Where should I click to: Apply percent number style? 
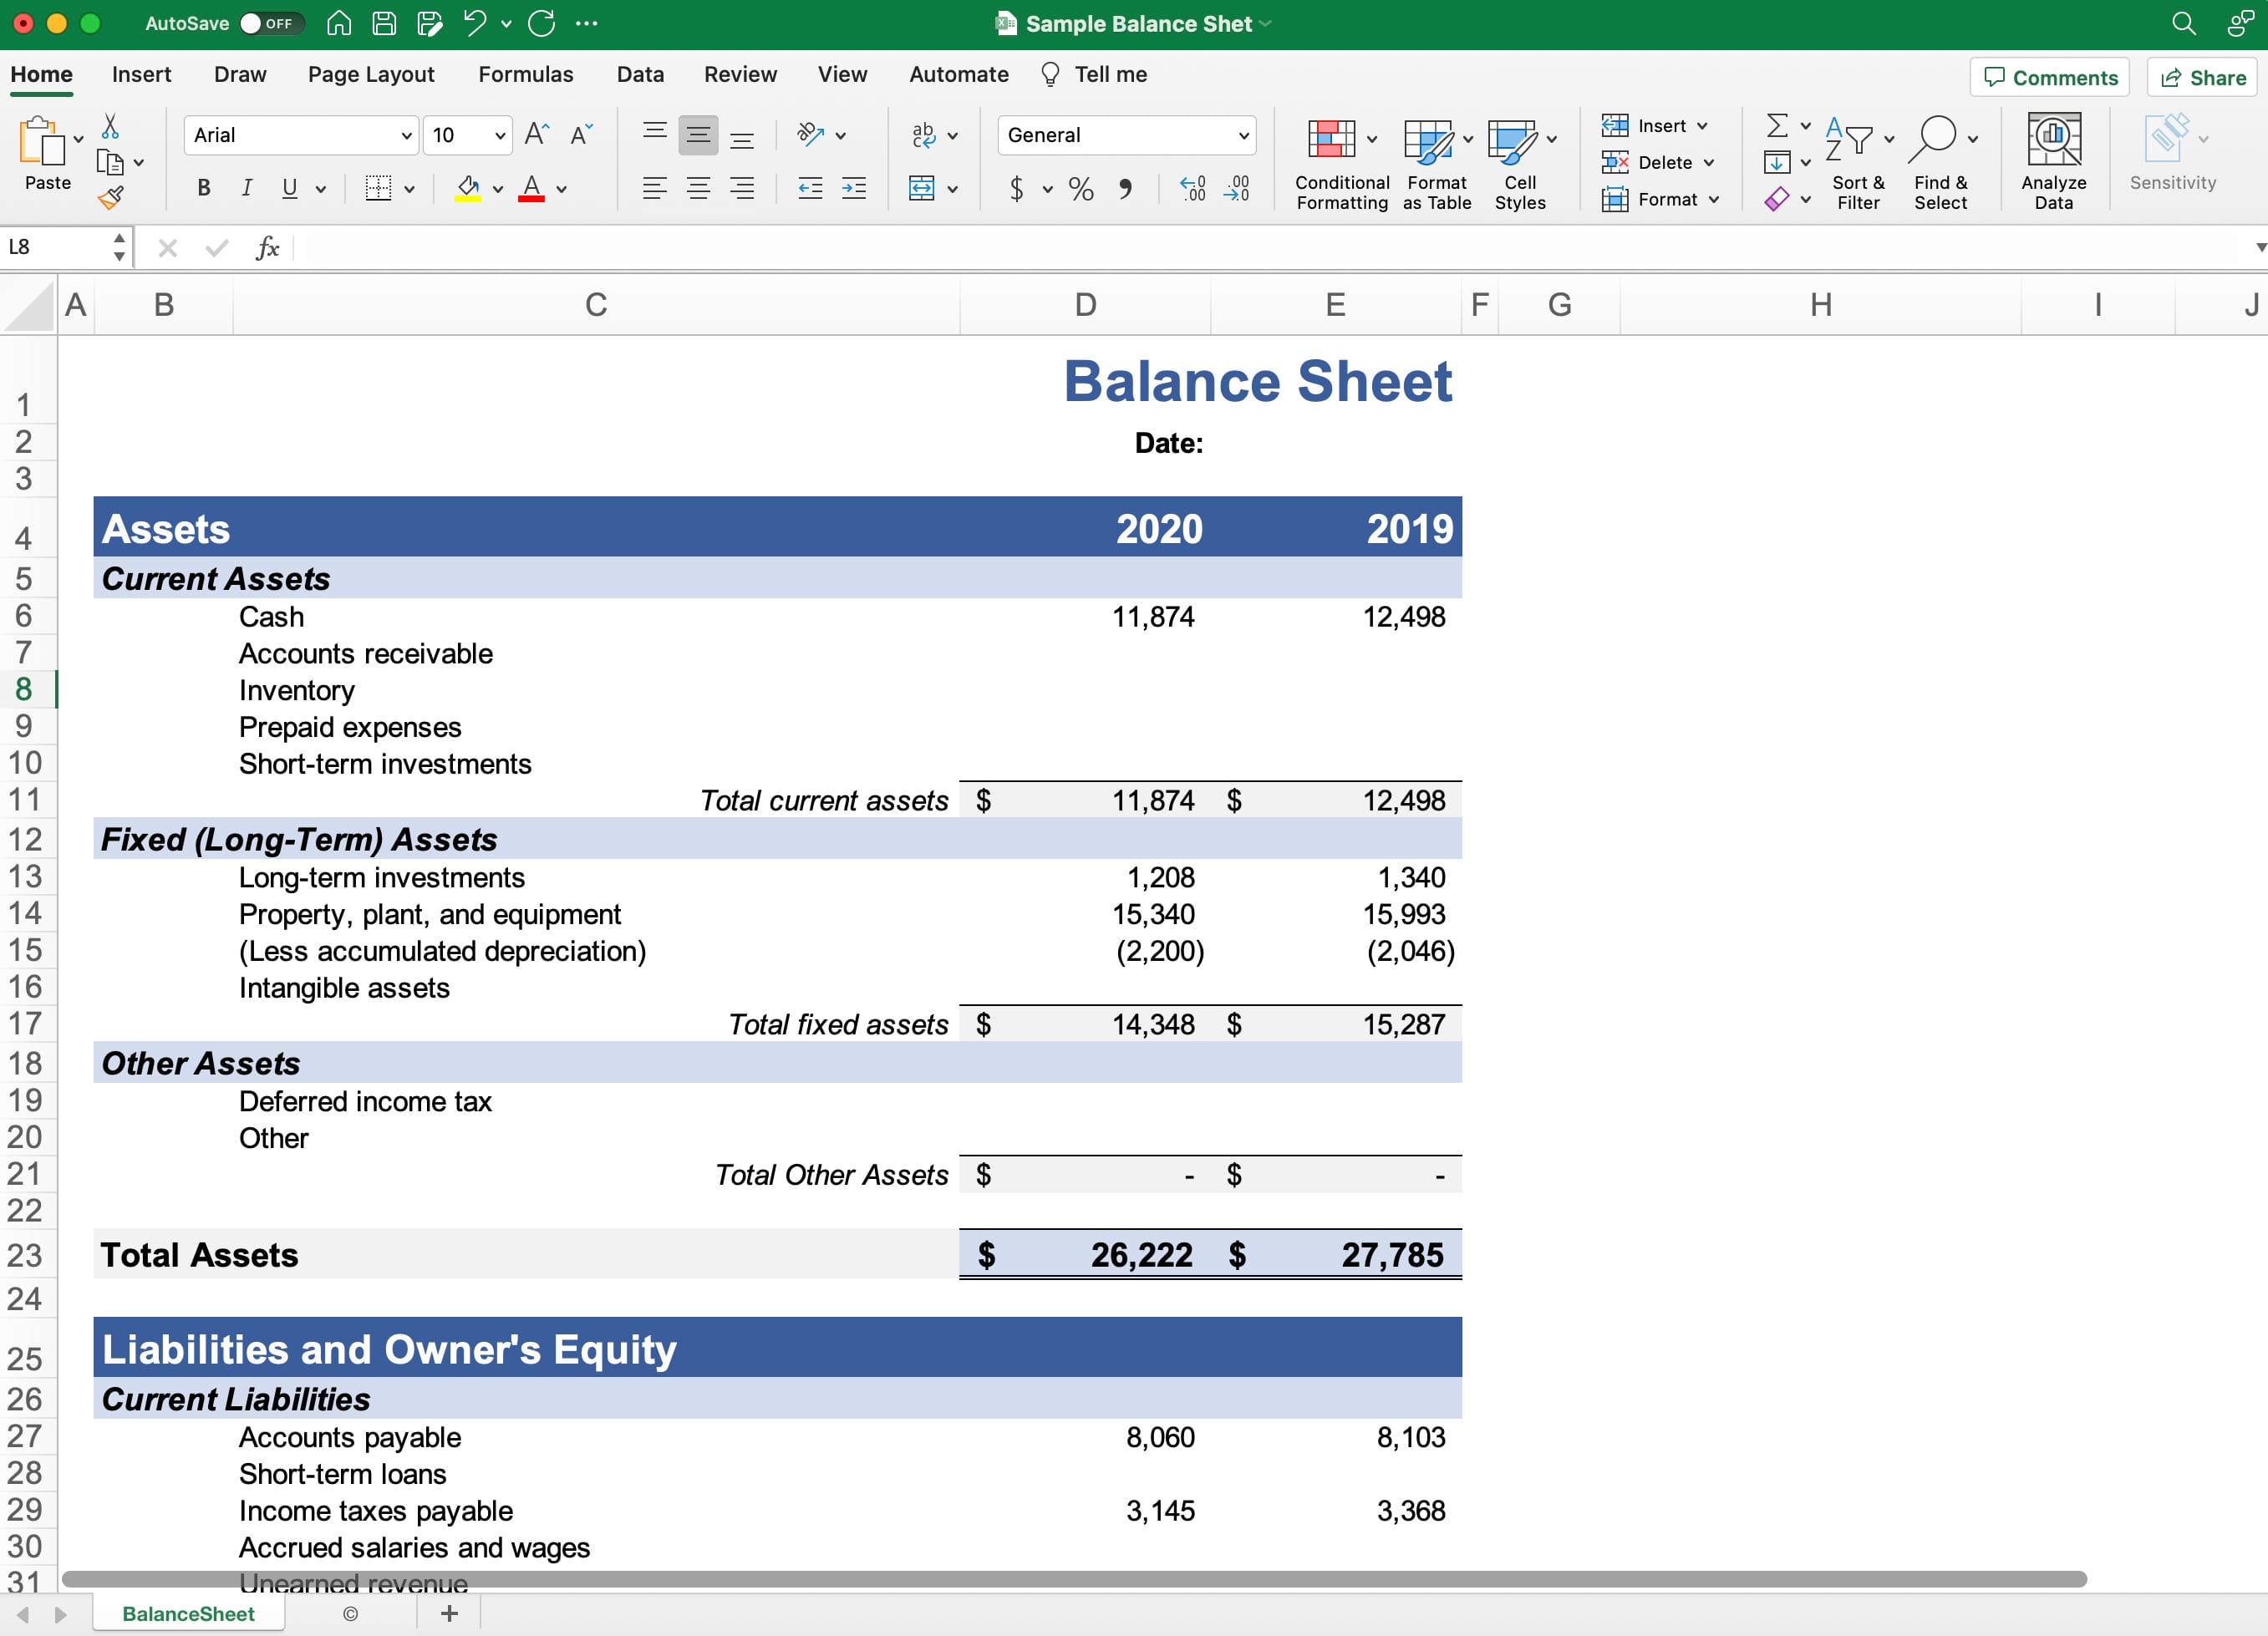(x=1081, y=188)
